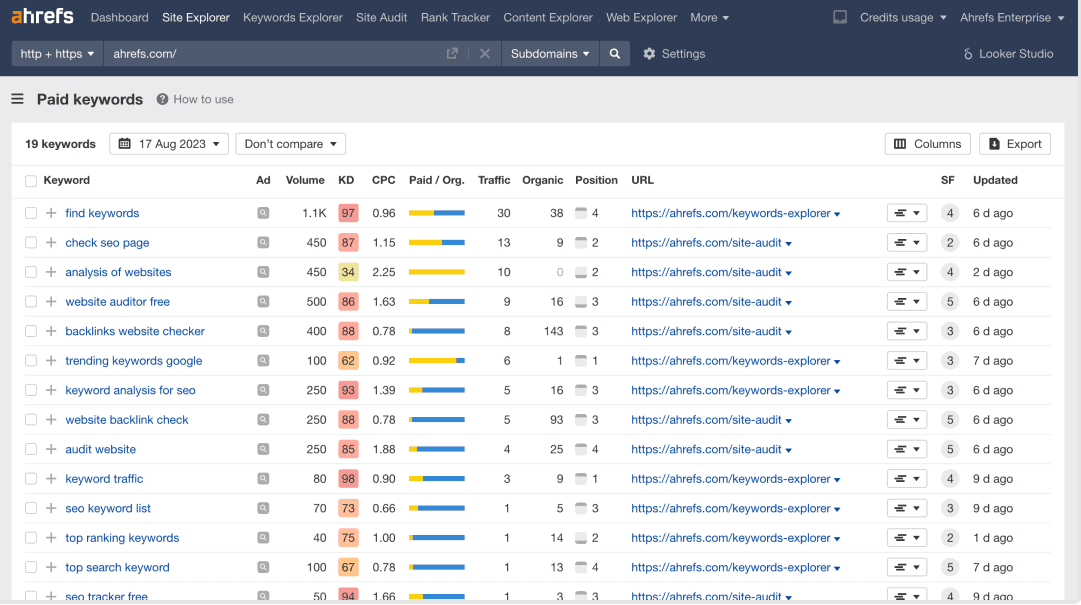Click Paid/Org bar for trending keywords google
Screen dimensions: 1081x605
click(x=436, y=360)
